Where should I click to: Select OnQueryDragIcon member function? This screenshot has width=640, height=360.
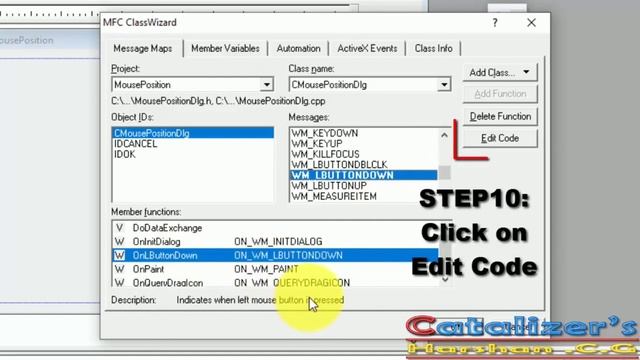(x=275, y=282)
